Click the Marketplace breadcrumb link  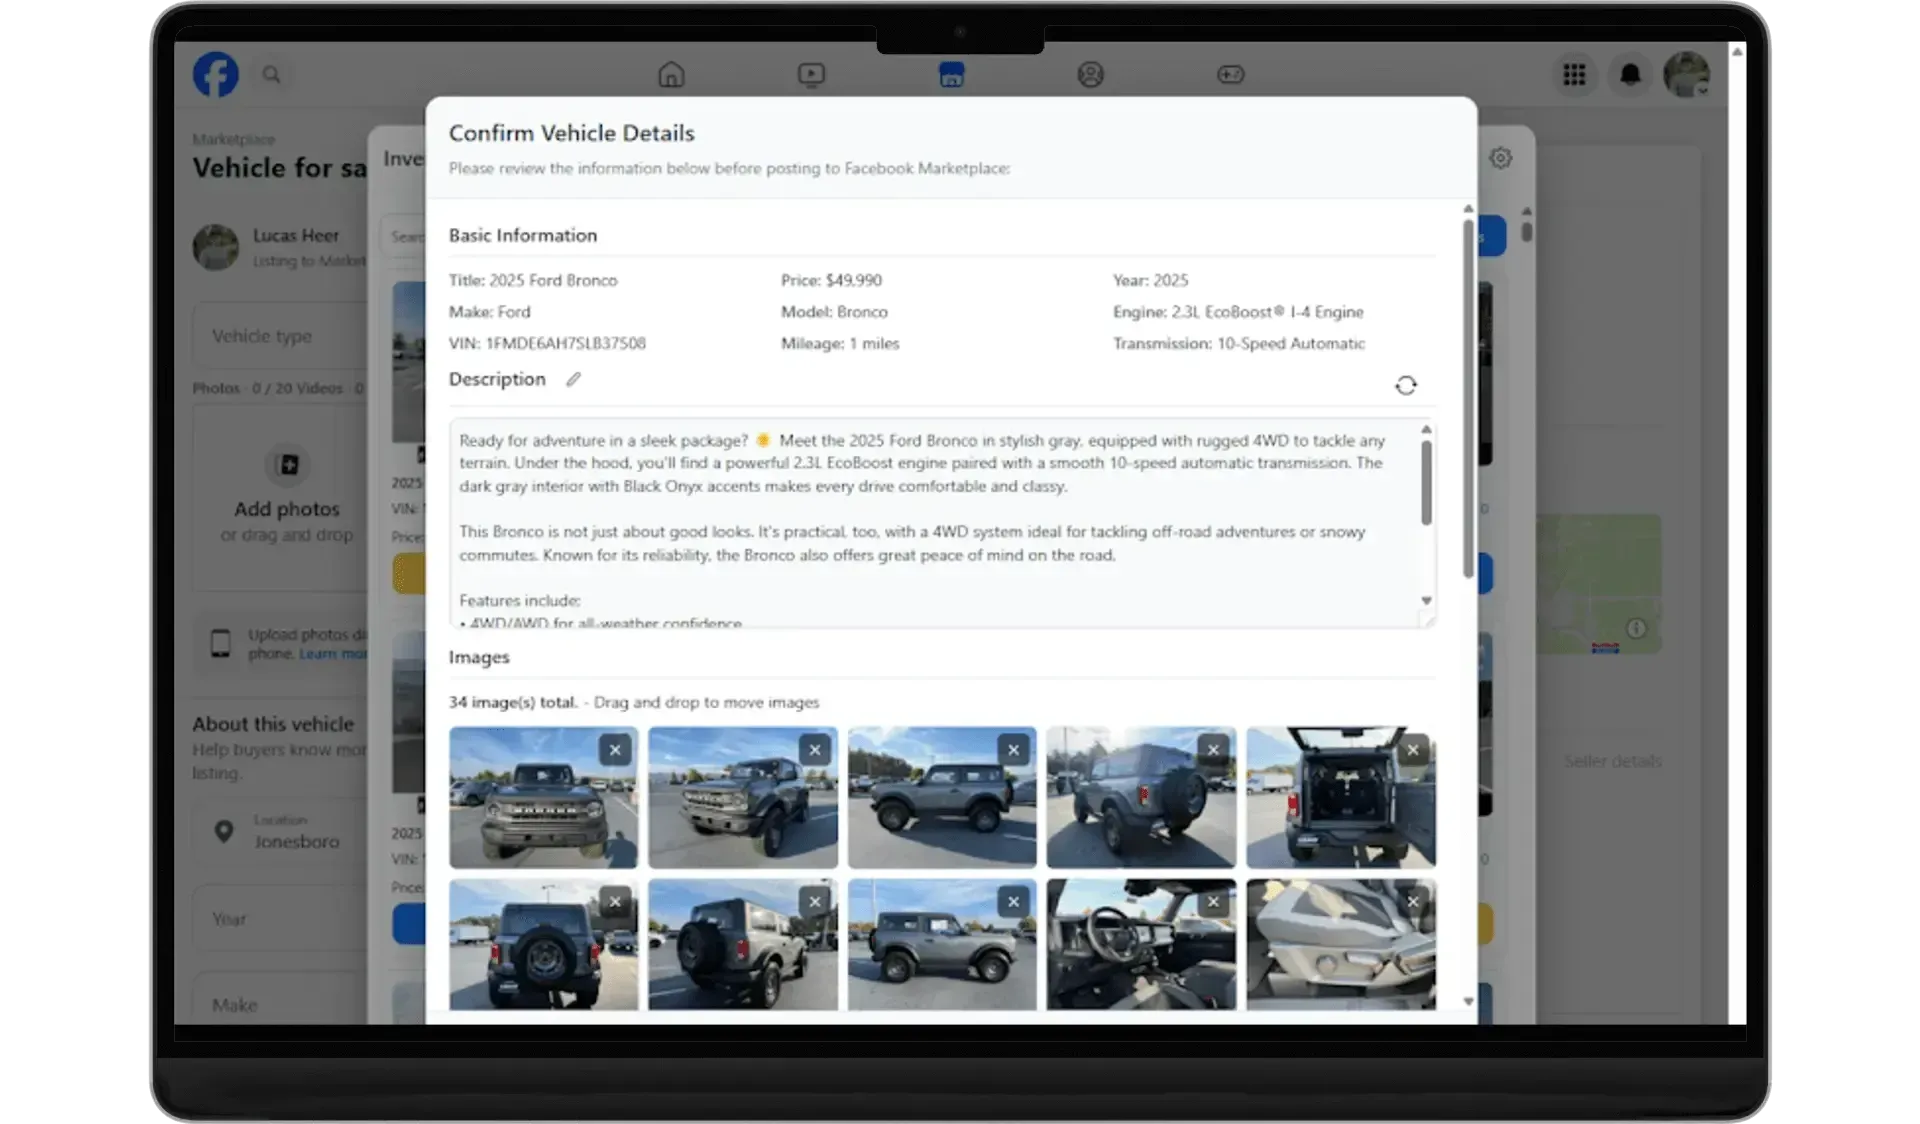pos(233,139)
